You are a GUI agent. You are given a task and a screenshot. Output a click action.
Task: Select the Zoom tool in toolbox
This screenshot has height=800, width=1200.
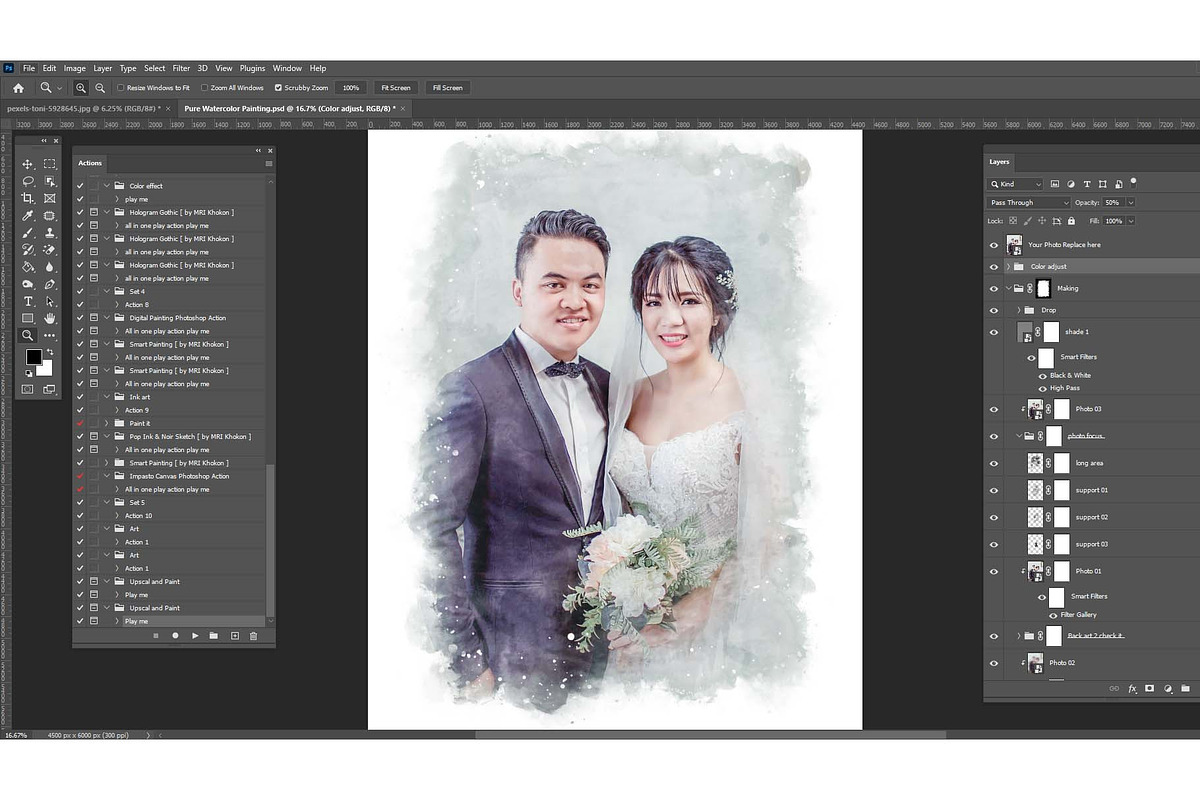(28, 335)
